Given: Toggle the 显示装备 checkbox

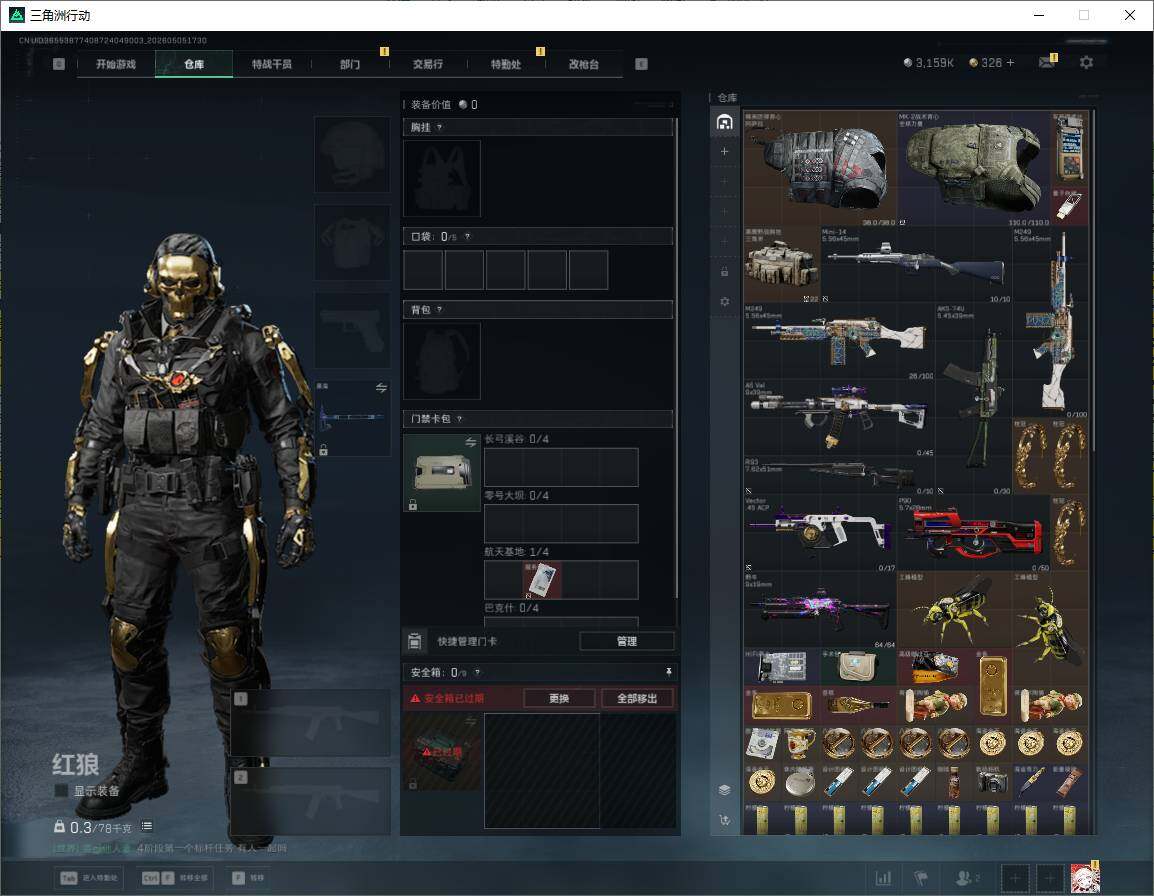Looking at the screenshot, I should pyautogui.click(x=61, y=791).
